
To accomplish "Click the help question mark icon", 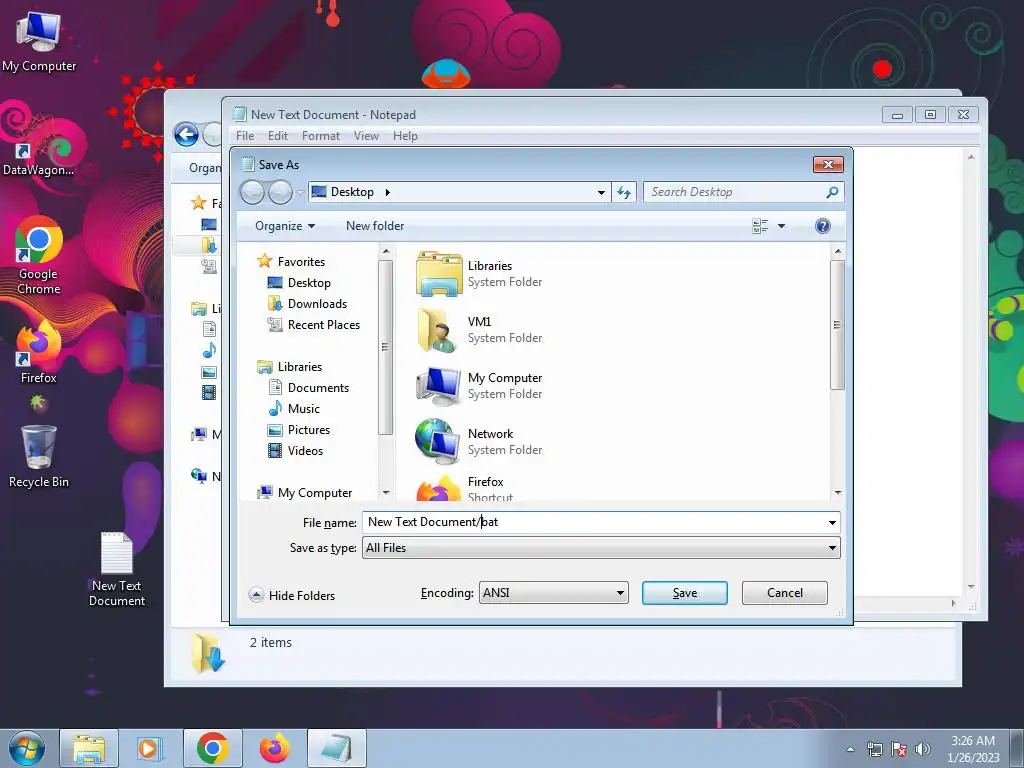I will [x=823, y=226].
